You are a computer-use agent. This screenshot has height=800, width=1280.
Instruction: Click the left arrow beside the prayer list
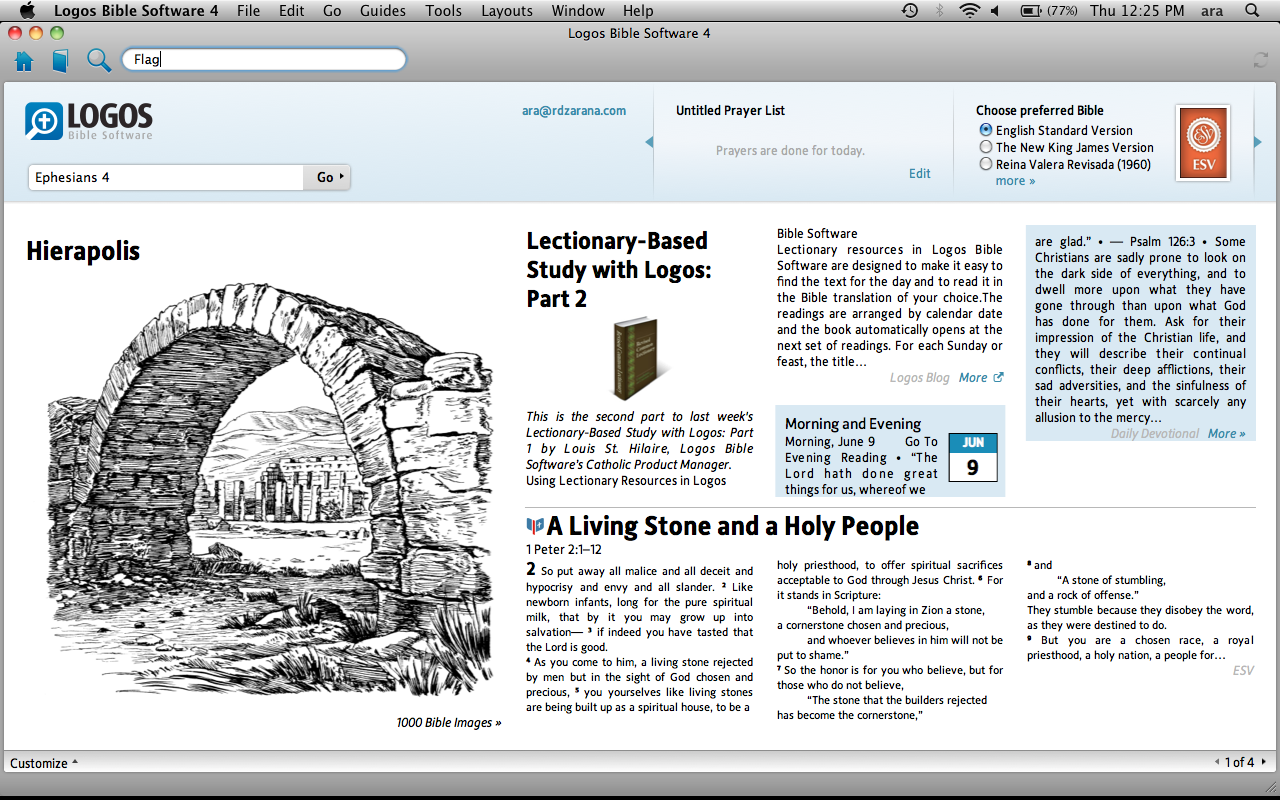coord(649,142)
